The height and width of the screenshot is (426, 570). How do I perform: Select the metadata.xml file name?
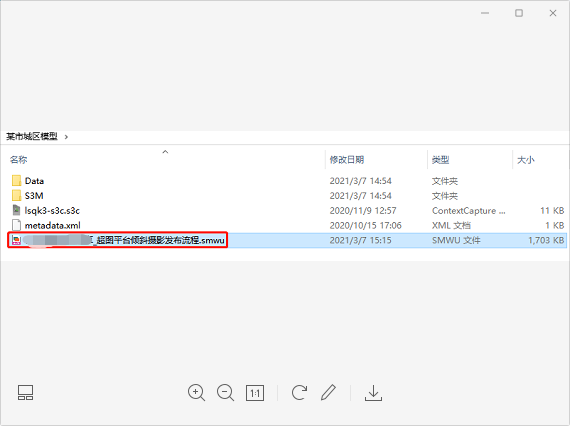pyautogui.click(x=52, y=225)
